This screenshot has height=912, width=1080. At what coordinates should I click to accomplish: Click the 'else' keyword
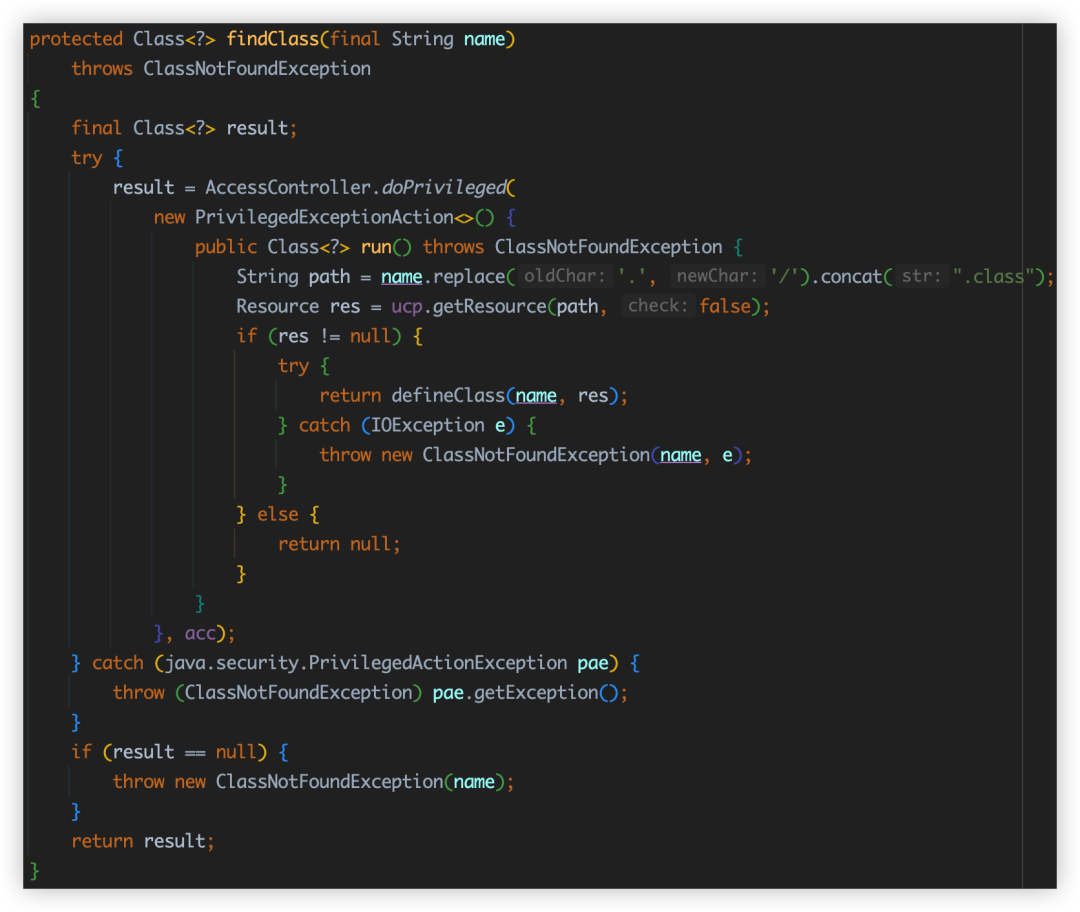click(x=278, y=515)
